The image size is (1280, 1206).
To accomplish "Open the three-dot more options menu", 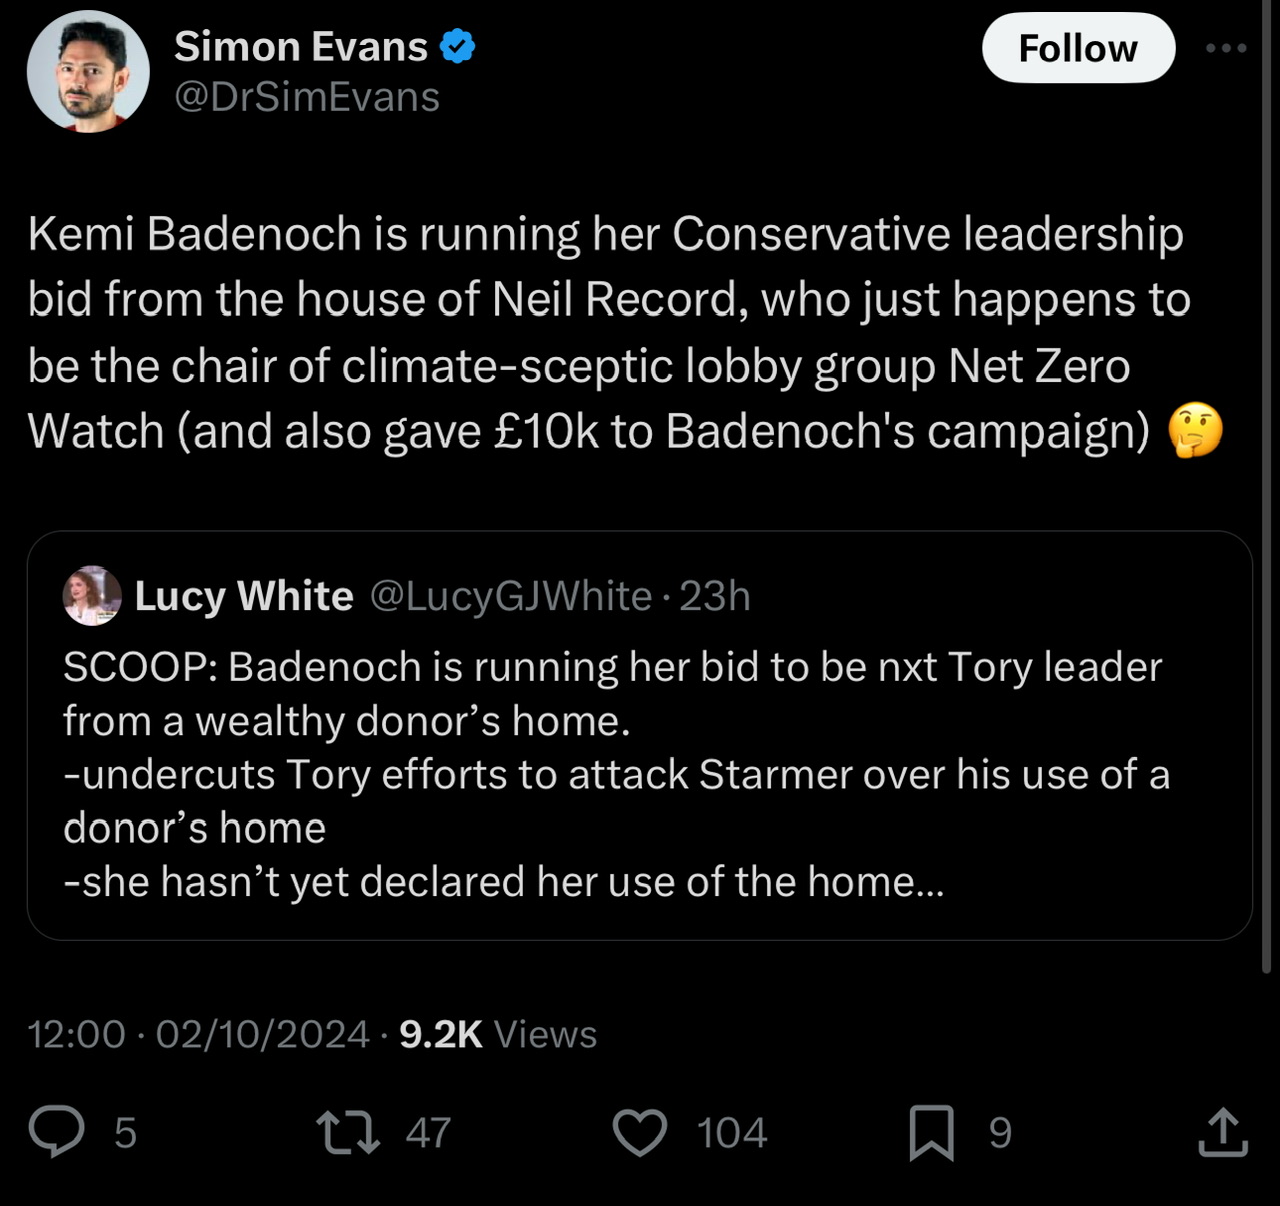I will tap(1226, 48).
